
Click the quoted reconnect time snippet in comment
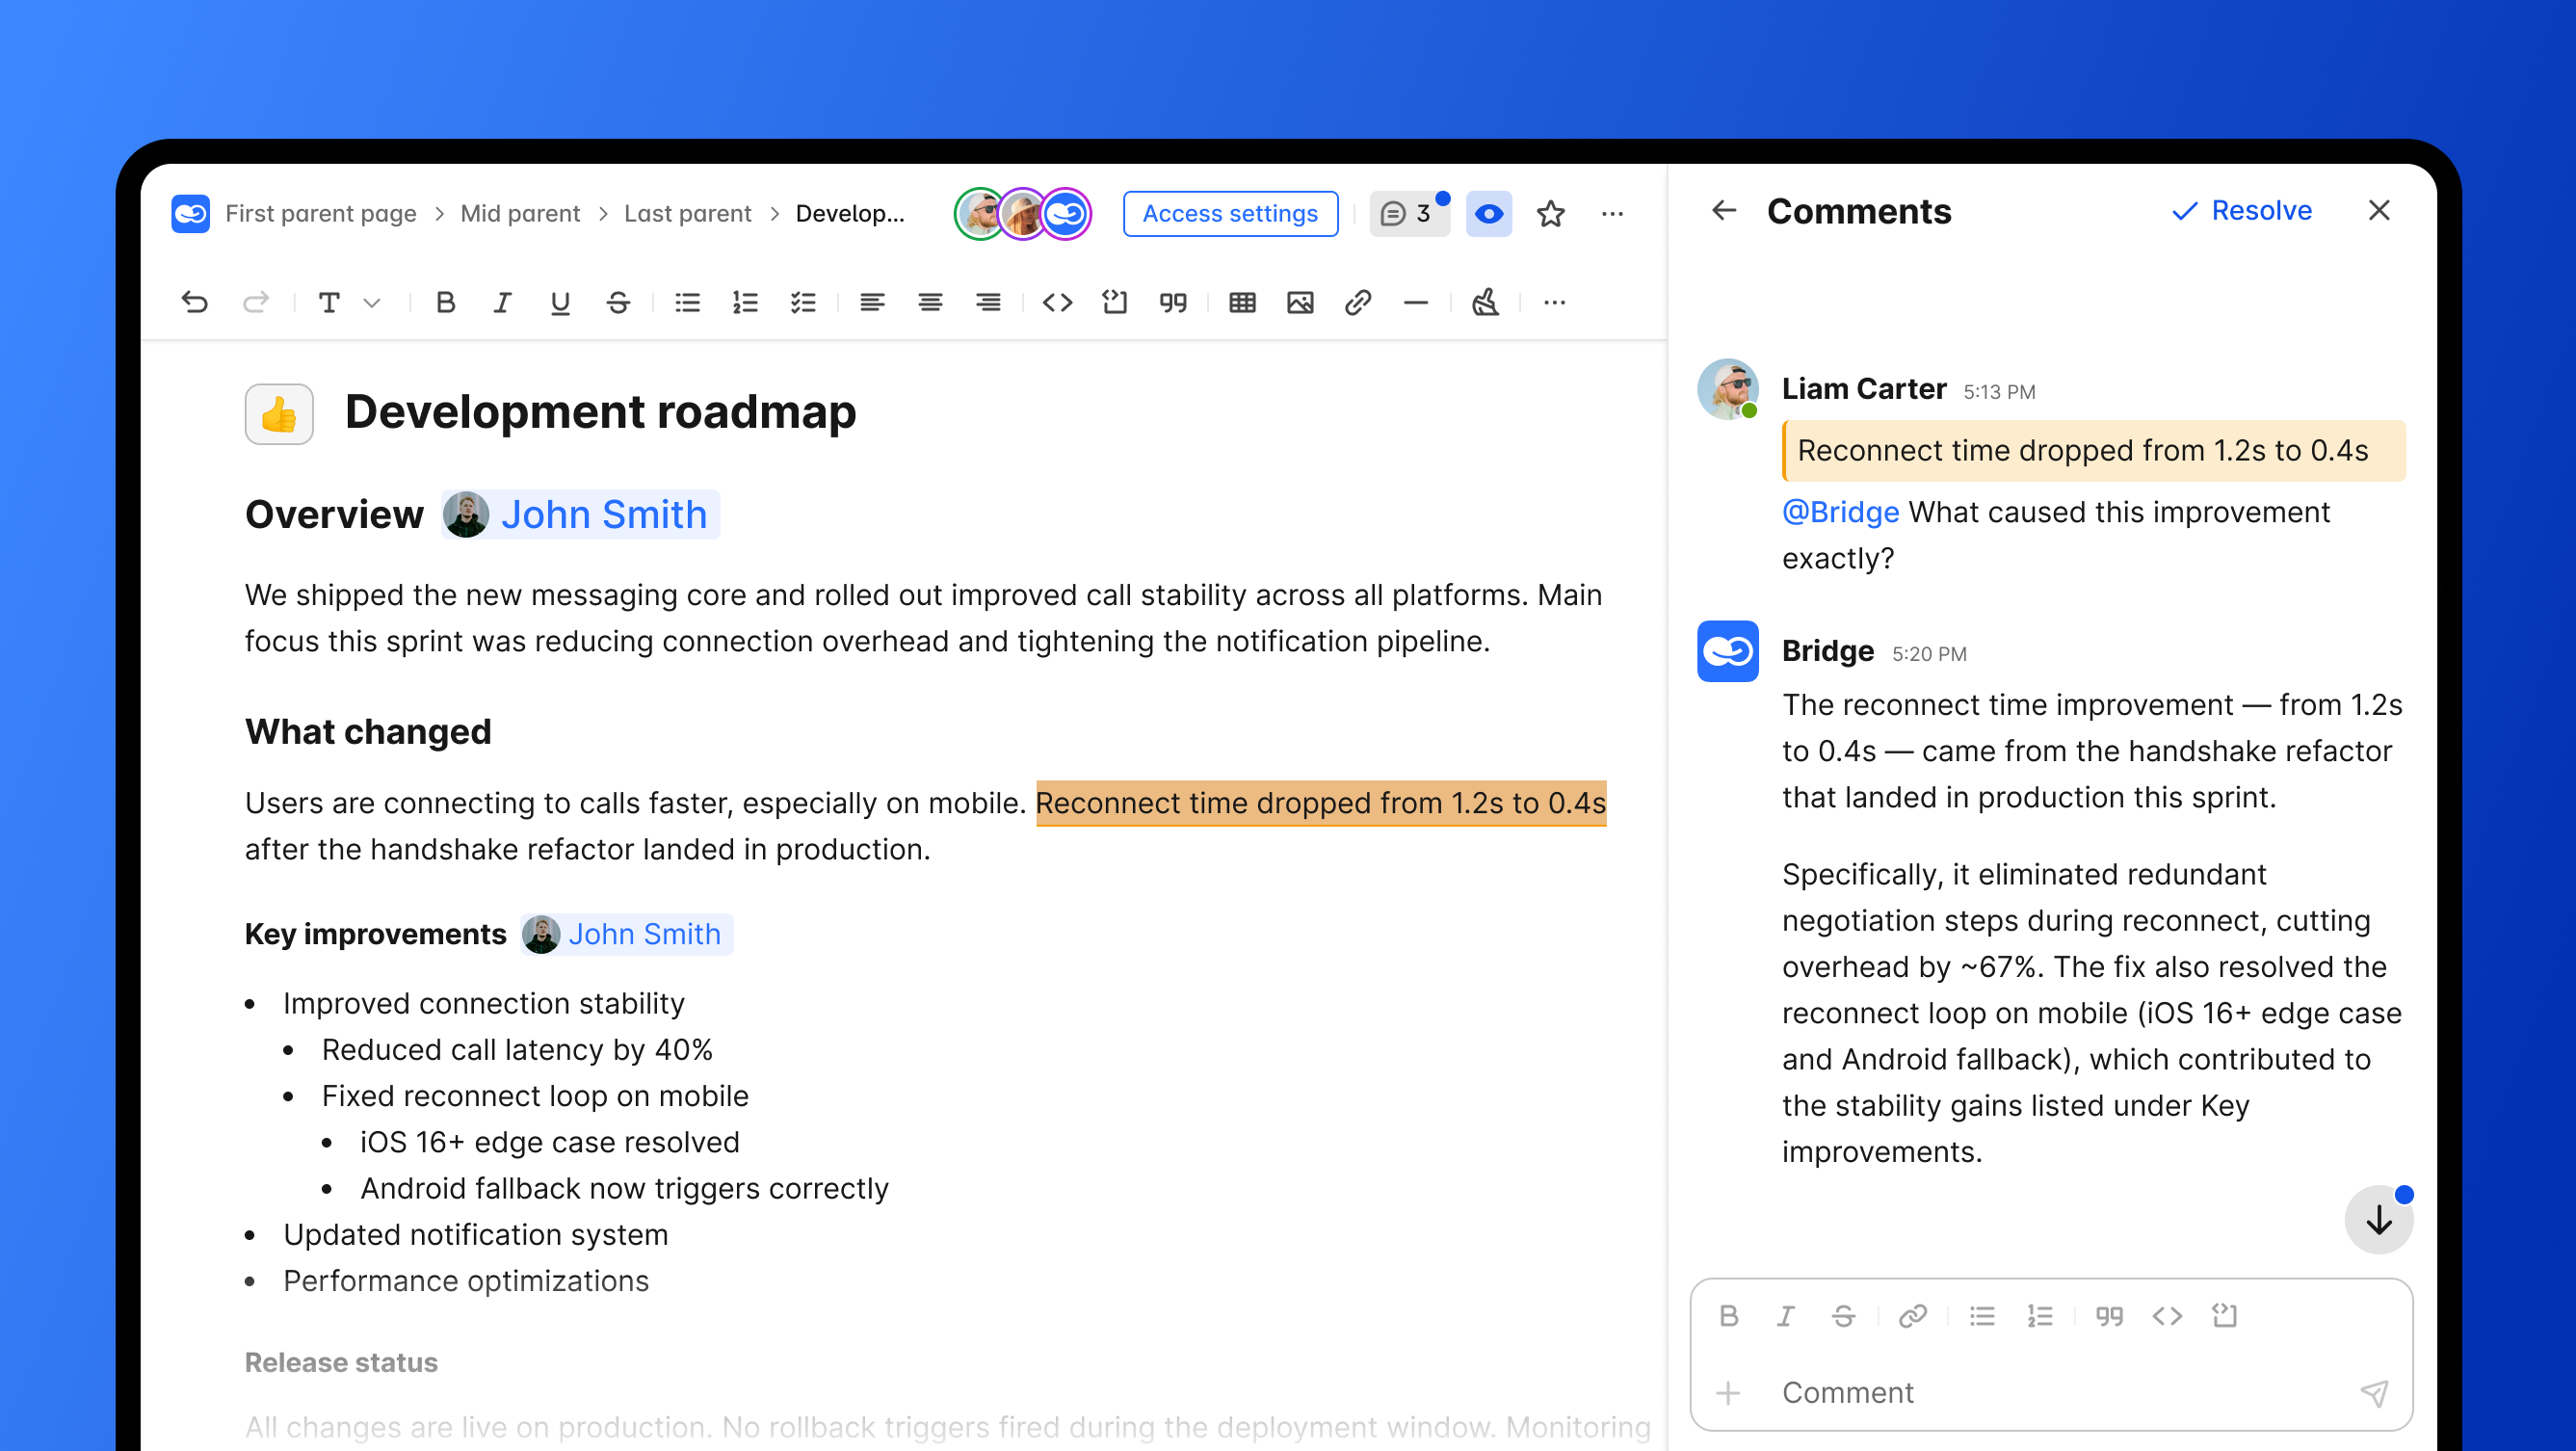click(x=2094, y=450)
